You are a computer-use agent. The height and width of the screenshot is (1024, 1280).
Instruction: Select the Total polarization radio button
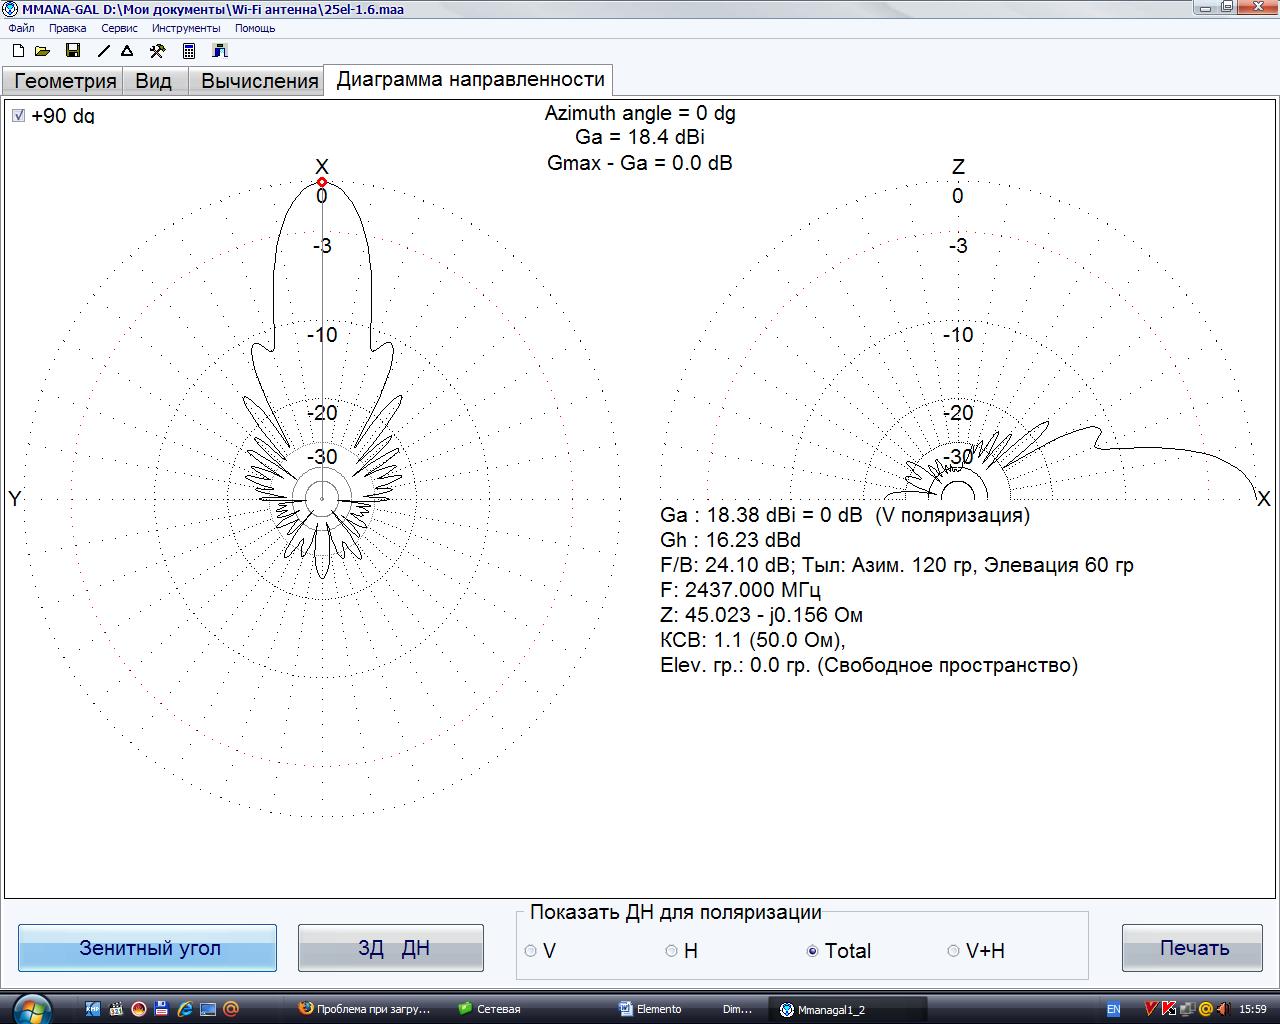[813, 951]
